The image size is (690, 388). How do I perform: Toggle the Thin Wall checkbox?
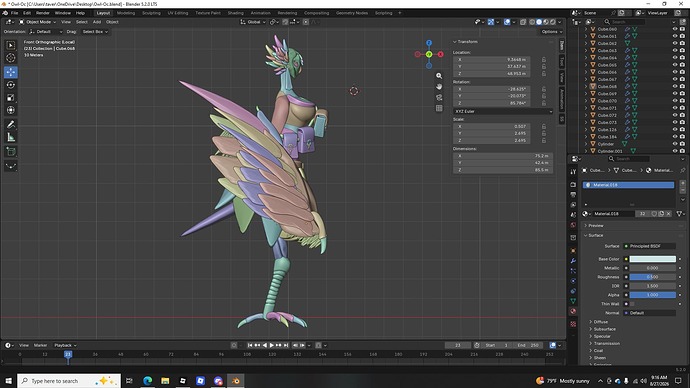click(x=632, y=304)
